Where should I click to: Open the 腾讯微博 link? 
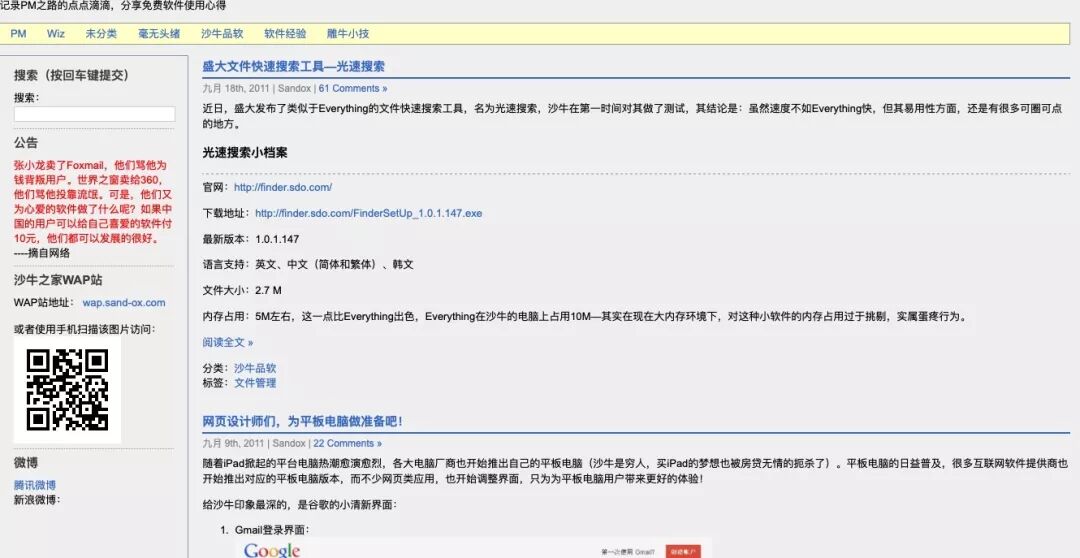35,485
